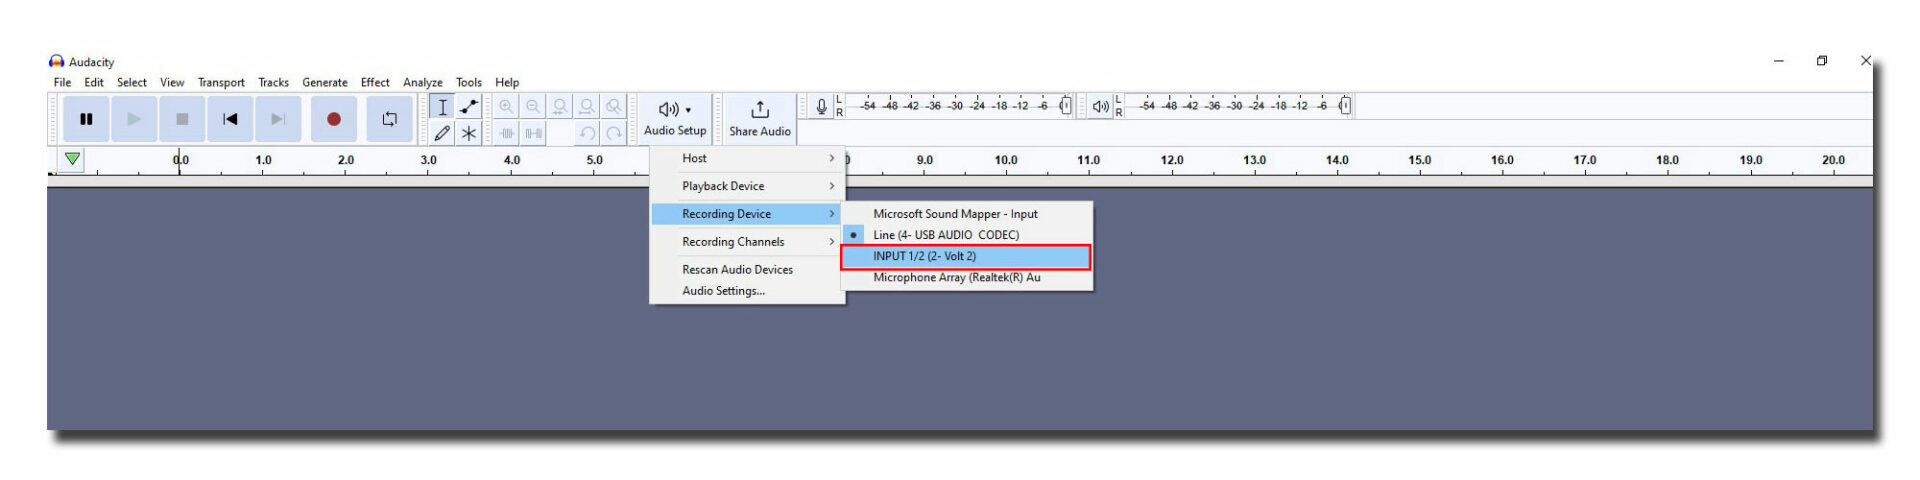
Task: Open the Tools menu
Action: tap(469, 82)
